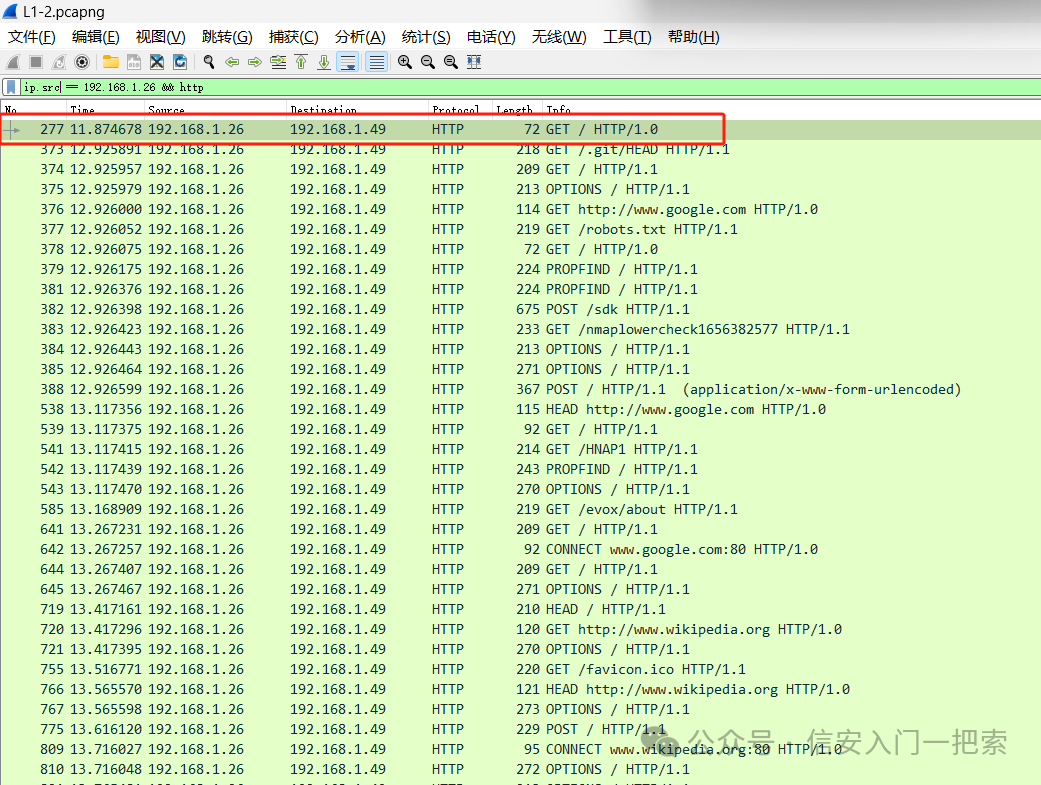Click the stop capture square icon
Viewport: 1041px width, 785px height.
pyautogui.click(x=36, y=62)
